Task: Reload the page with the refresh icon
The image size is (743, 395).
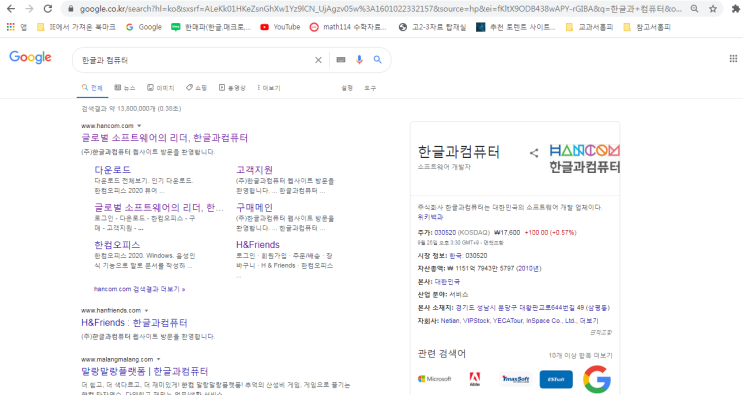Action: pyautogui.click(x=48, y=9)
